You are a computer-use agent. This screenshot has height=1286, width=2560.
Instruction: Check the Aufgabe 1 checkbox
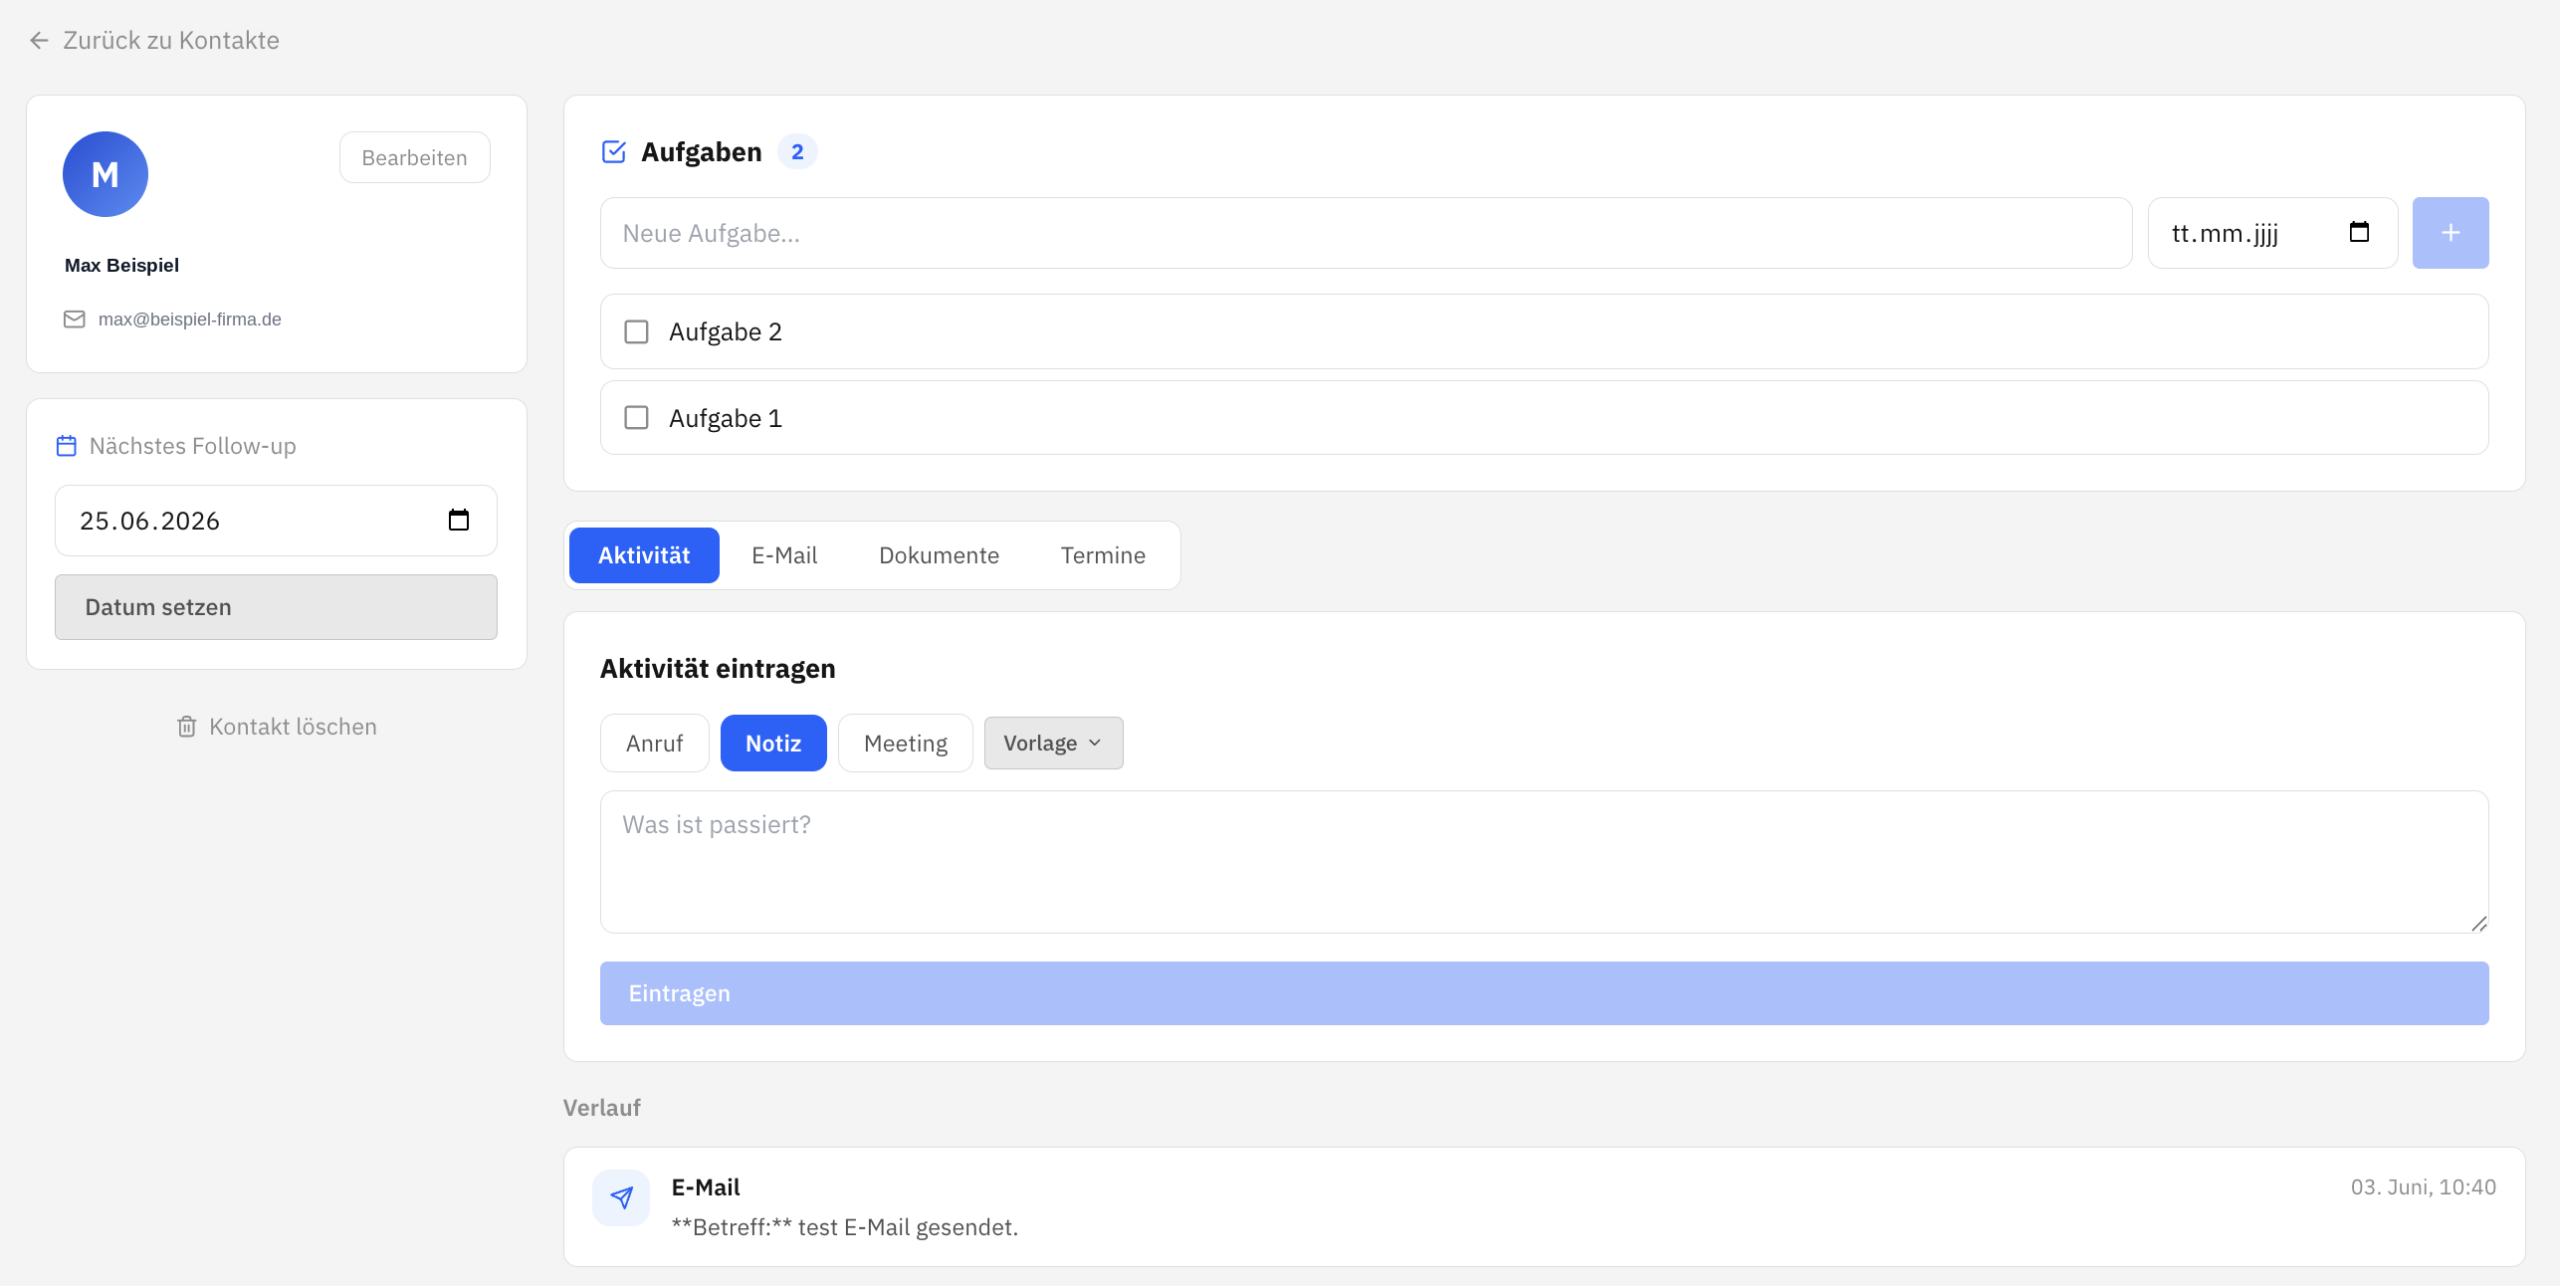point(636,417)
